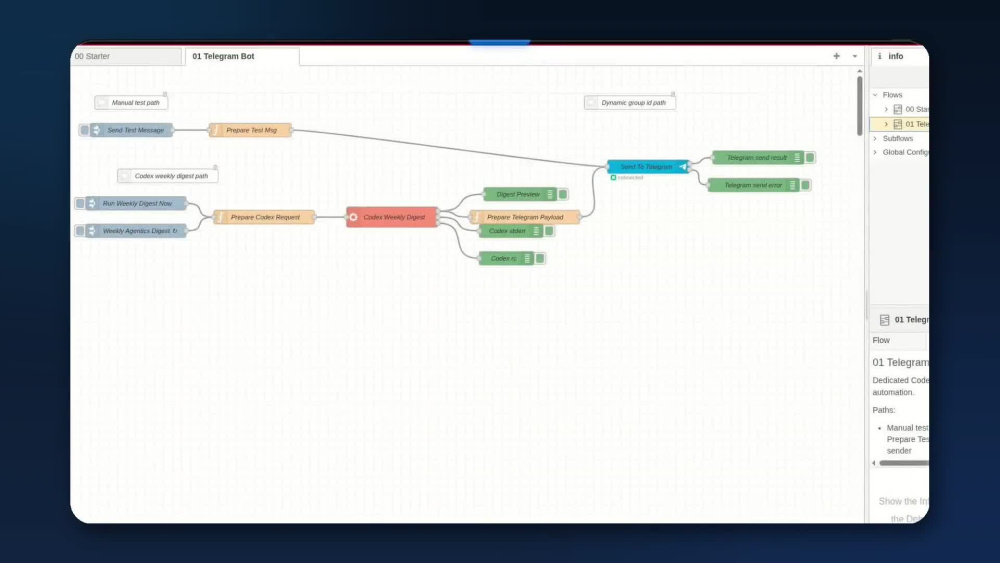Toggle the Telegram send result debug output
The width and height of the screenshot is (1000, 563).
[x=810, y=157]
